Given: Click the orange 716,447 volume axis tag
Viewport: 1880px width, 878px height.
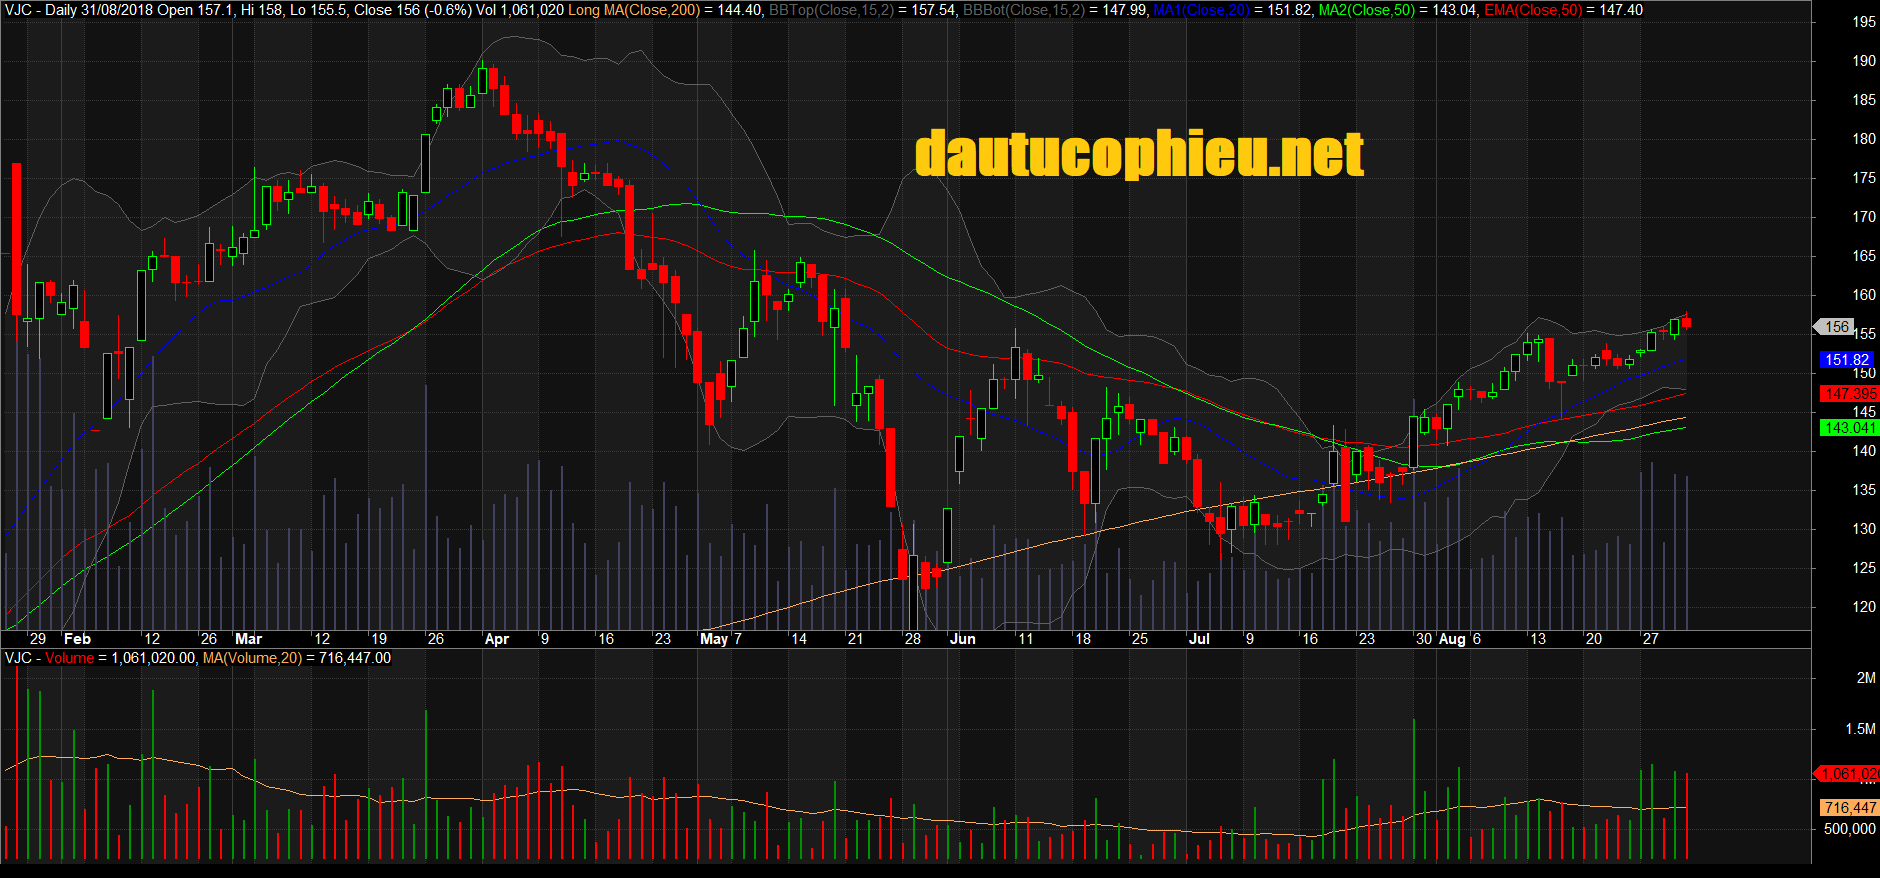Looking at the screenshot, I should click(x=1849, y=807).
